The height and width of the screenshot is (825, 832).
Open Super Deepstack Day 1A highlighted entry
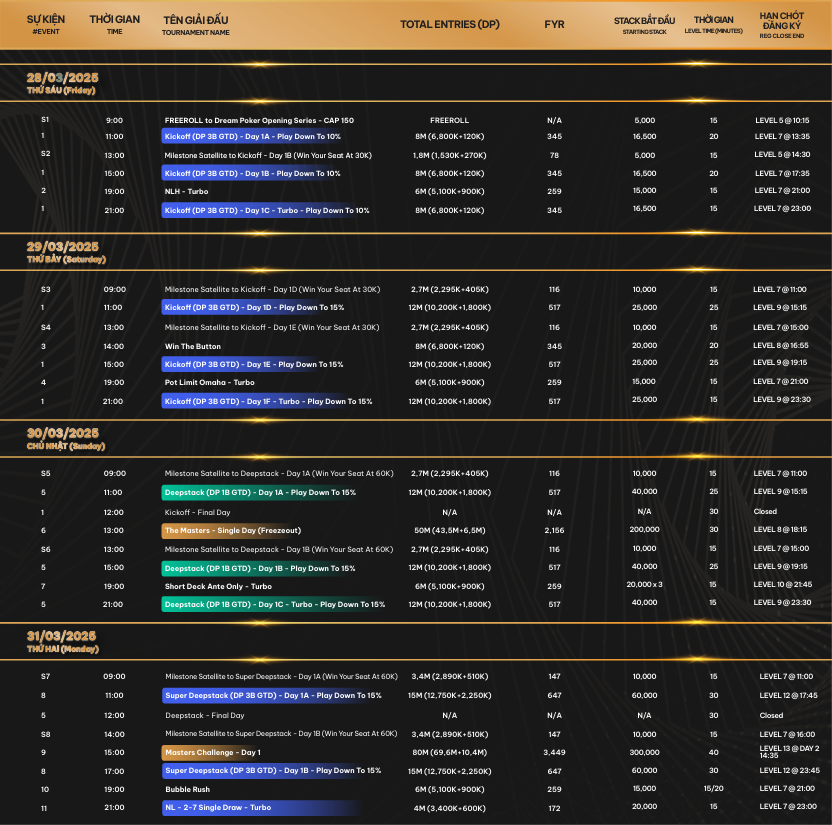click(273, 696)
